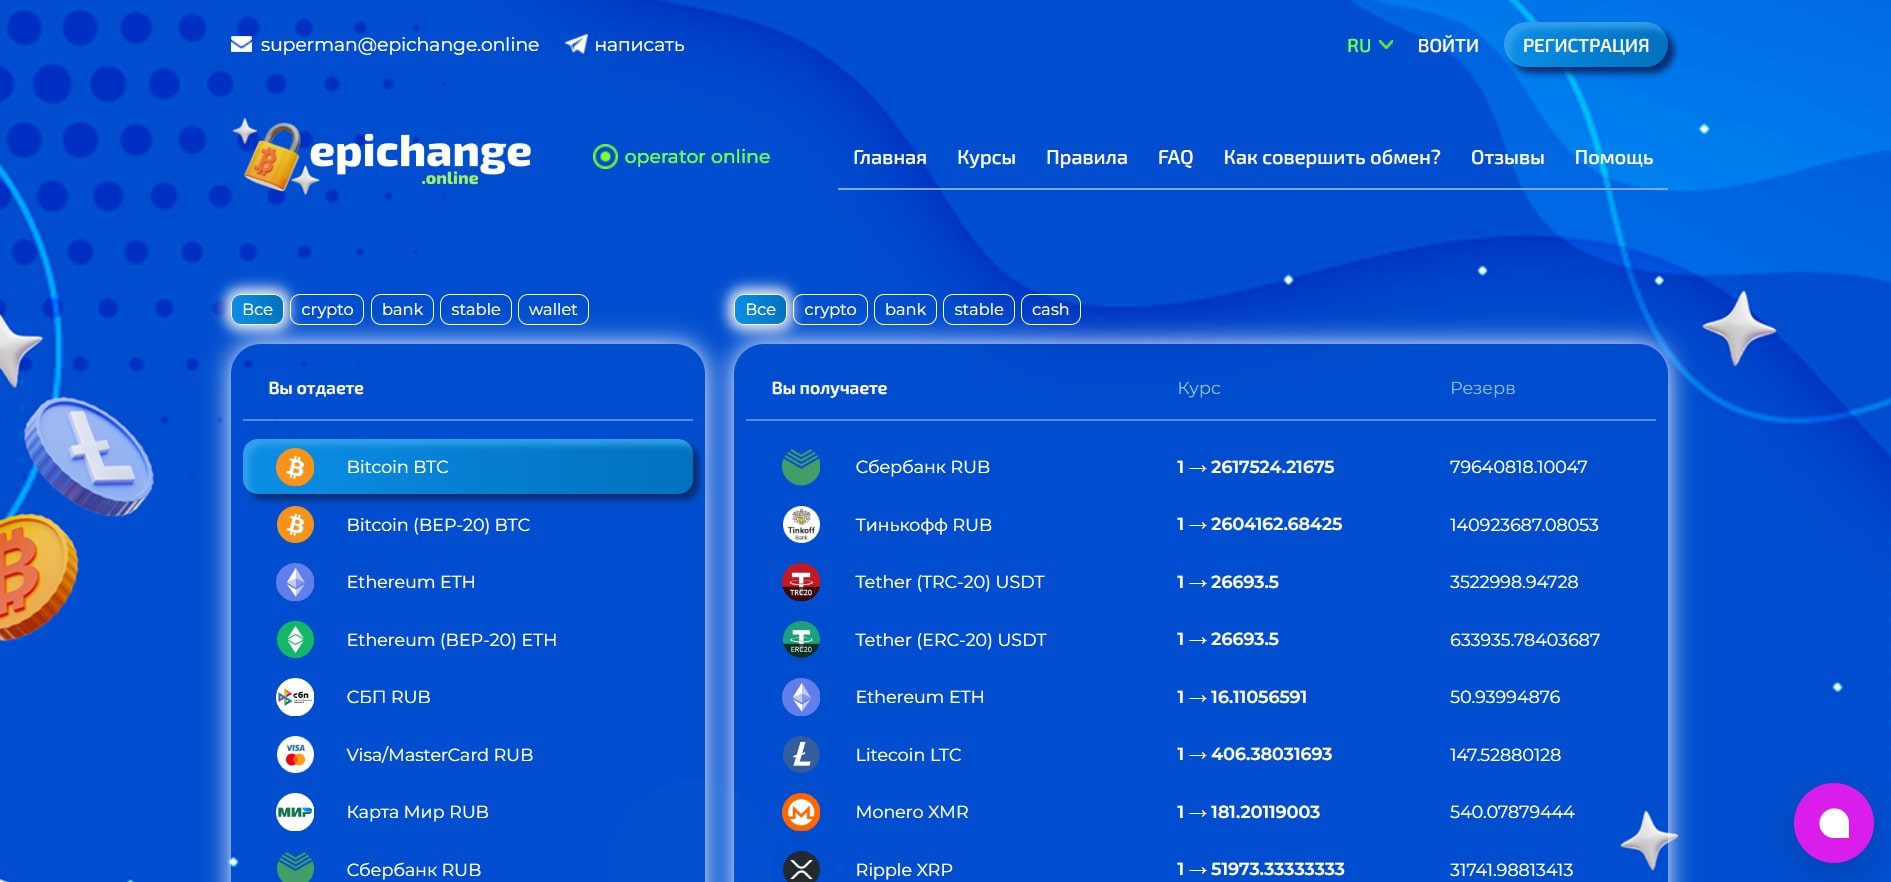Click the Bitcoin BTC coin icon
The width and height of the screenshot is (1891, 882).
point(295,467)
